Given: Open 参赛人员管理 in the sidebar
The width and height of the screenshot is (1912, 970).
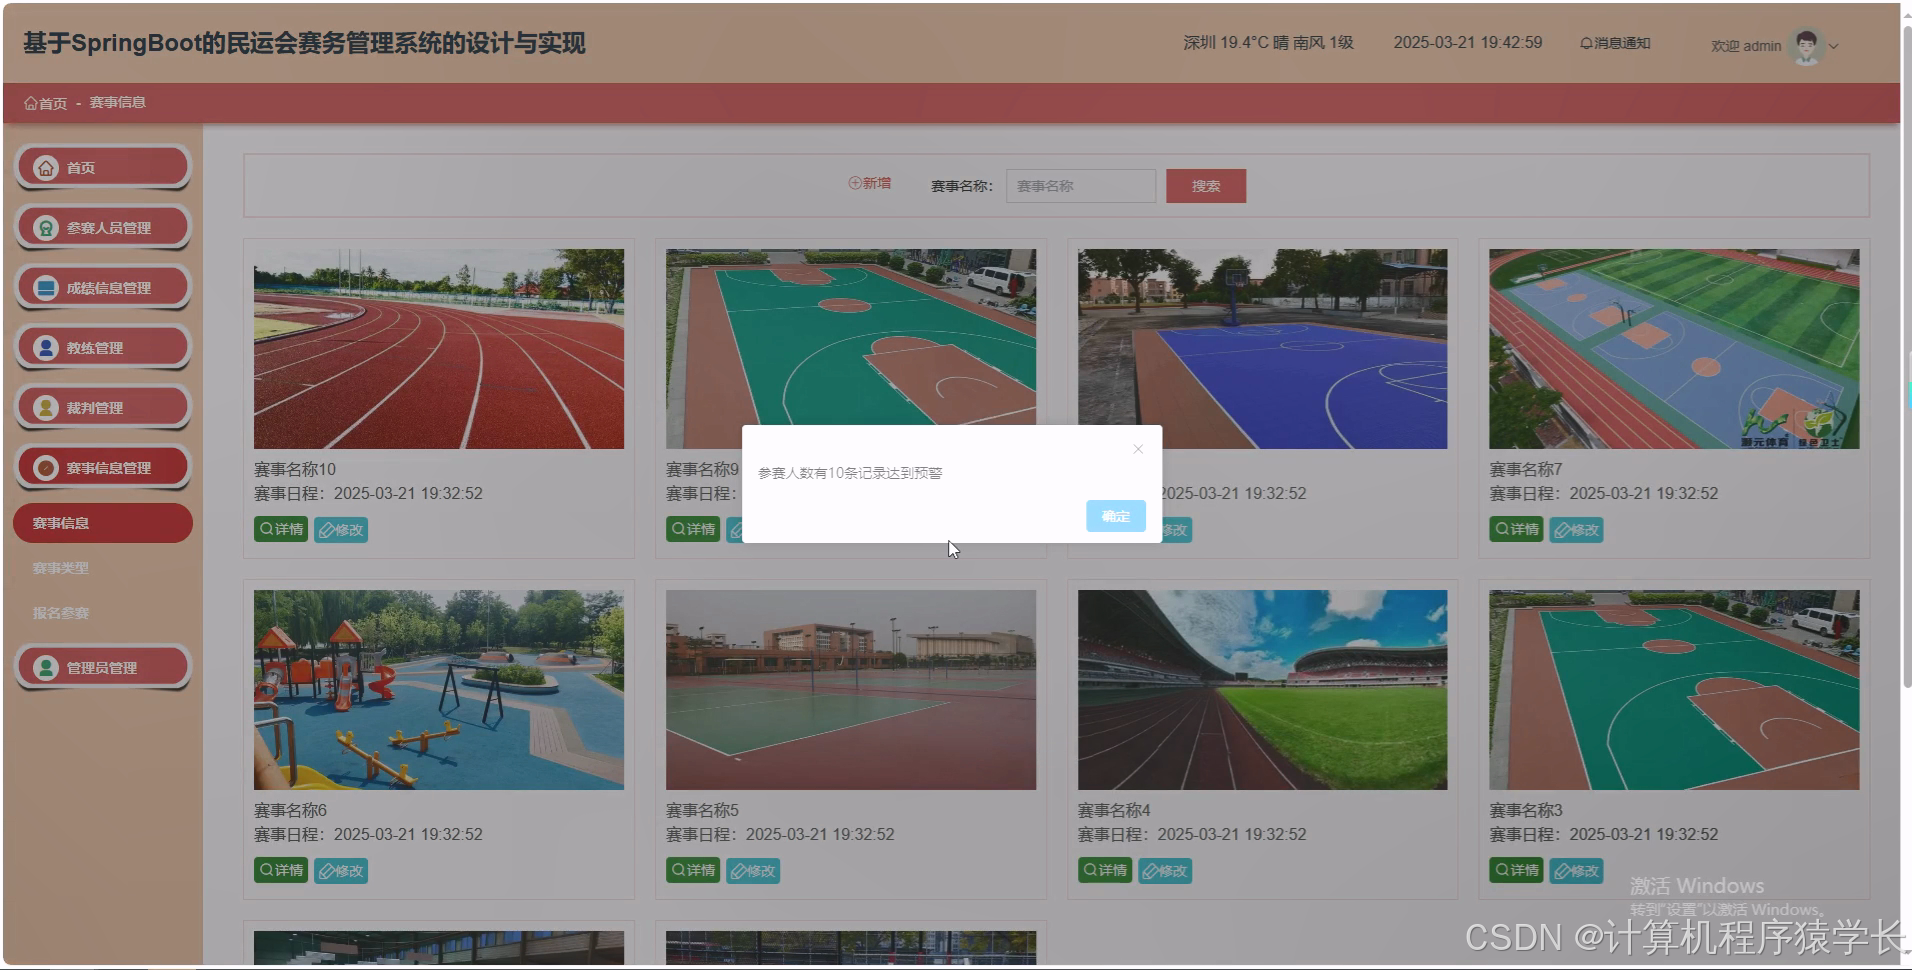Looking at the screenshot, I should point(103,227).
